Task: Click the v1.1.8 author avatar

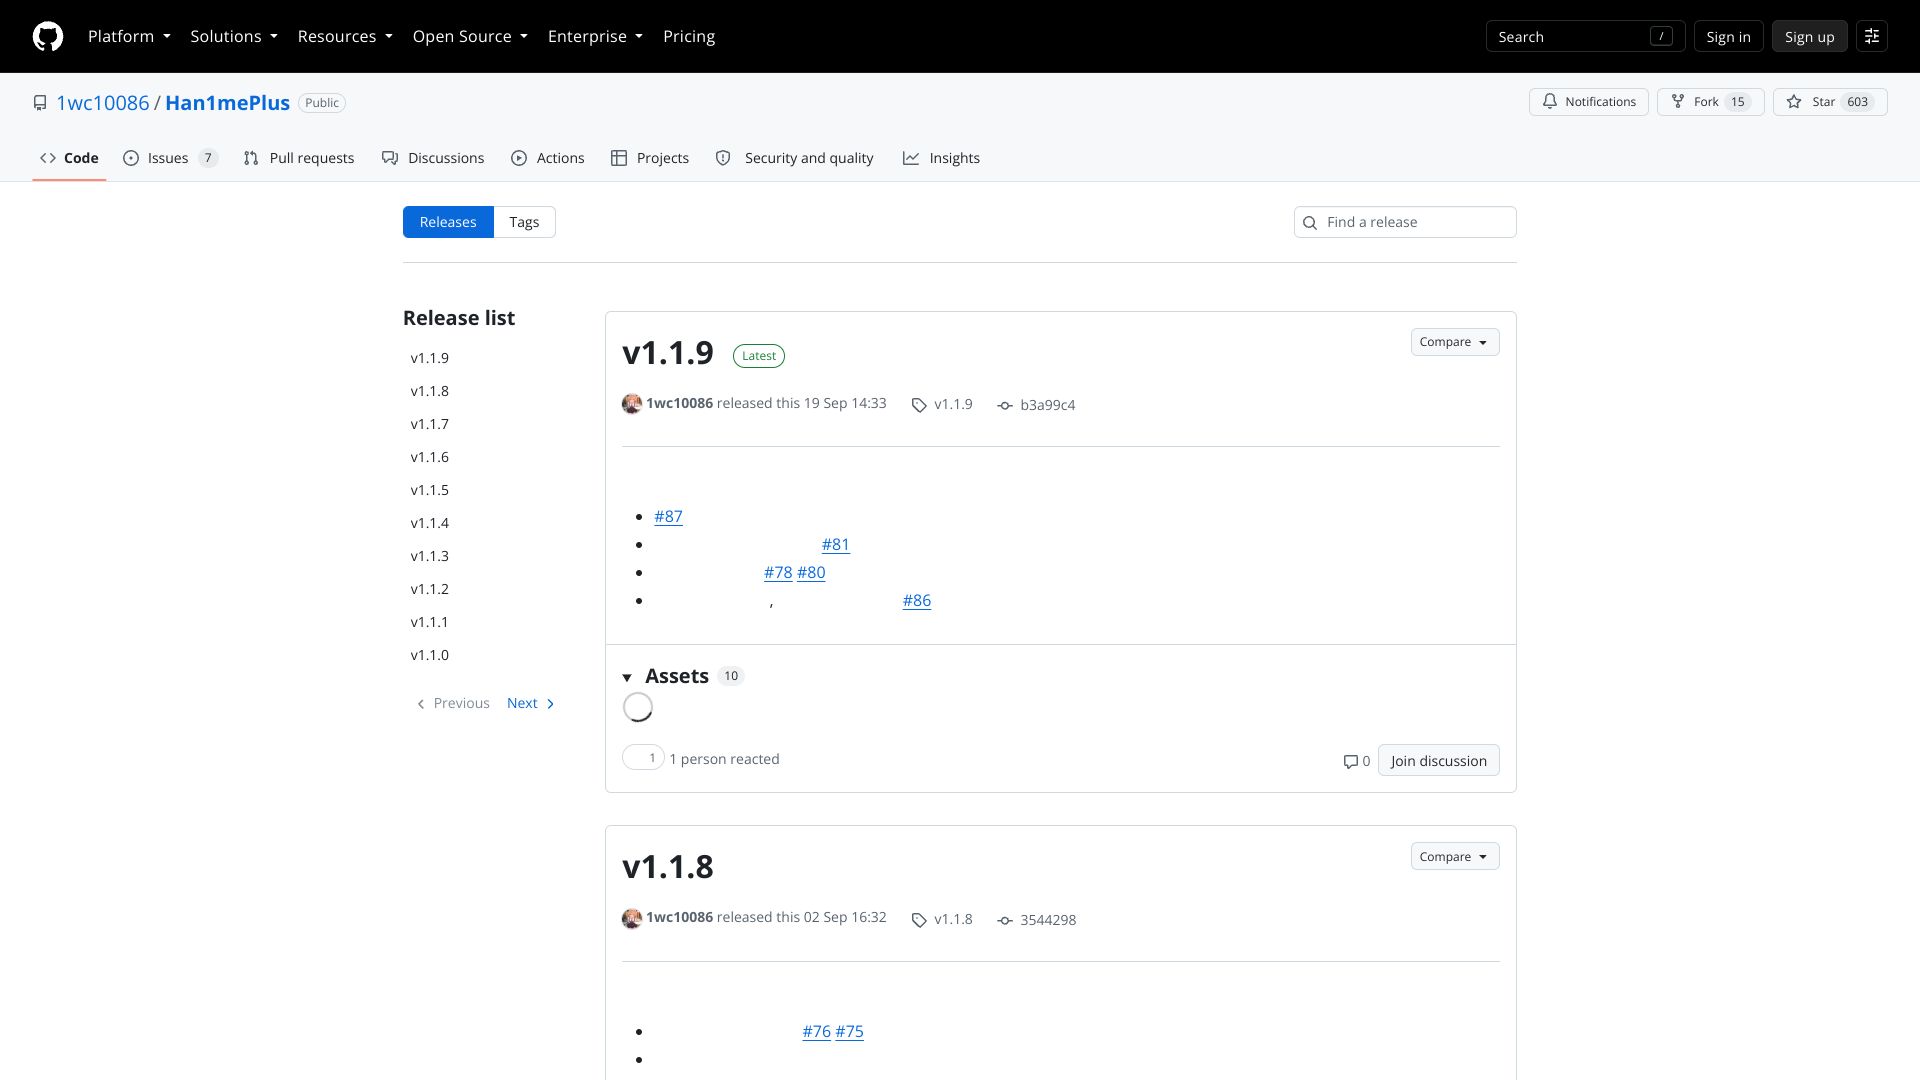Action: pos(632,919)
